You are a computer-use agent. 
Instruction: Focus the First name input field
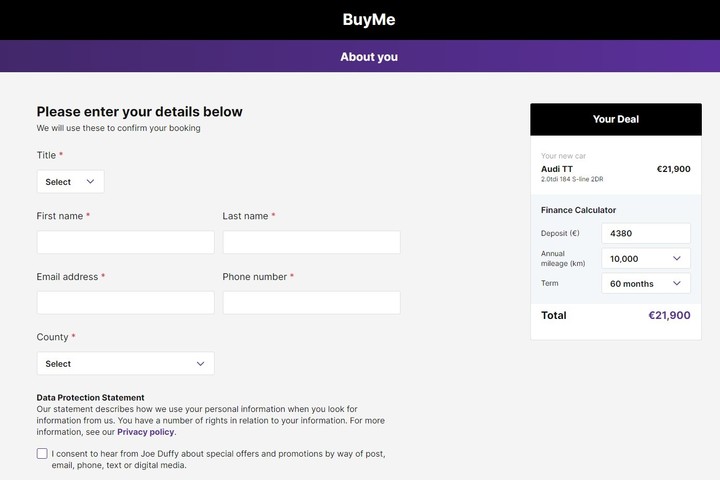[125, 242]
